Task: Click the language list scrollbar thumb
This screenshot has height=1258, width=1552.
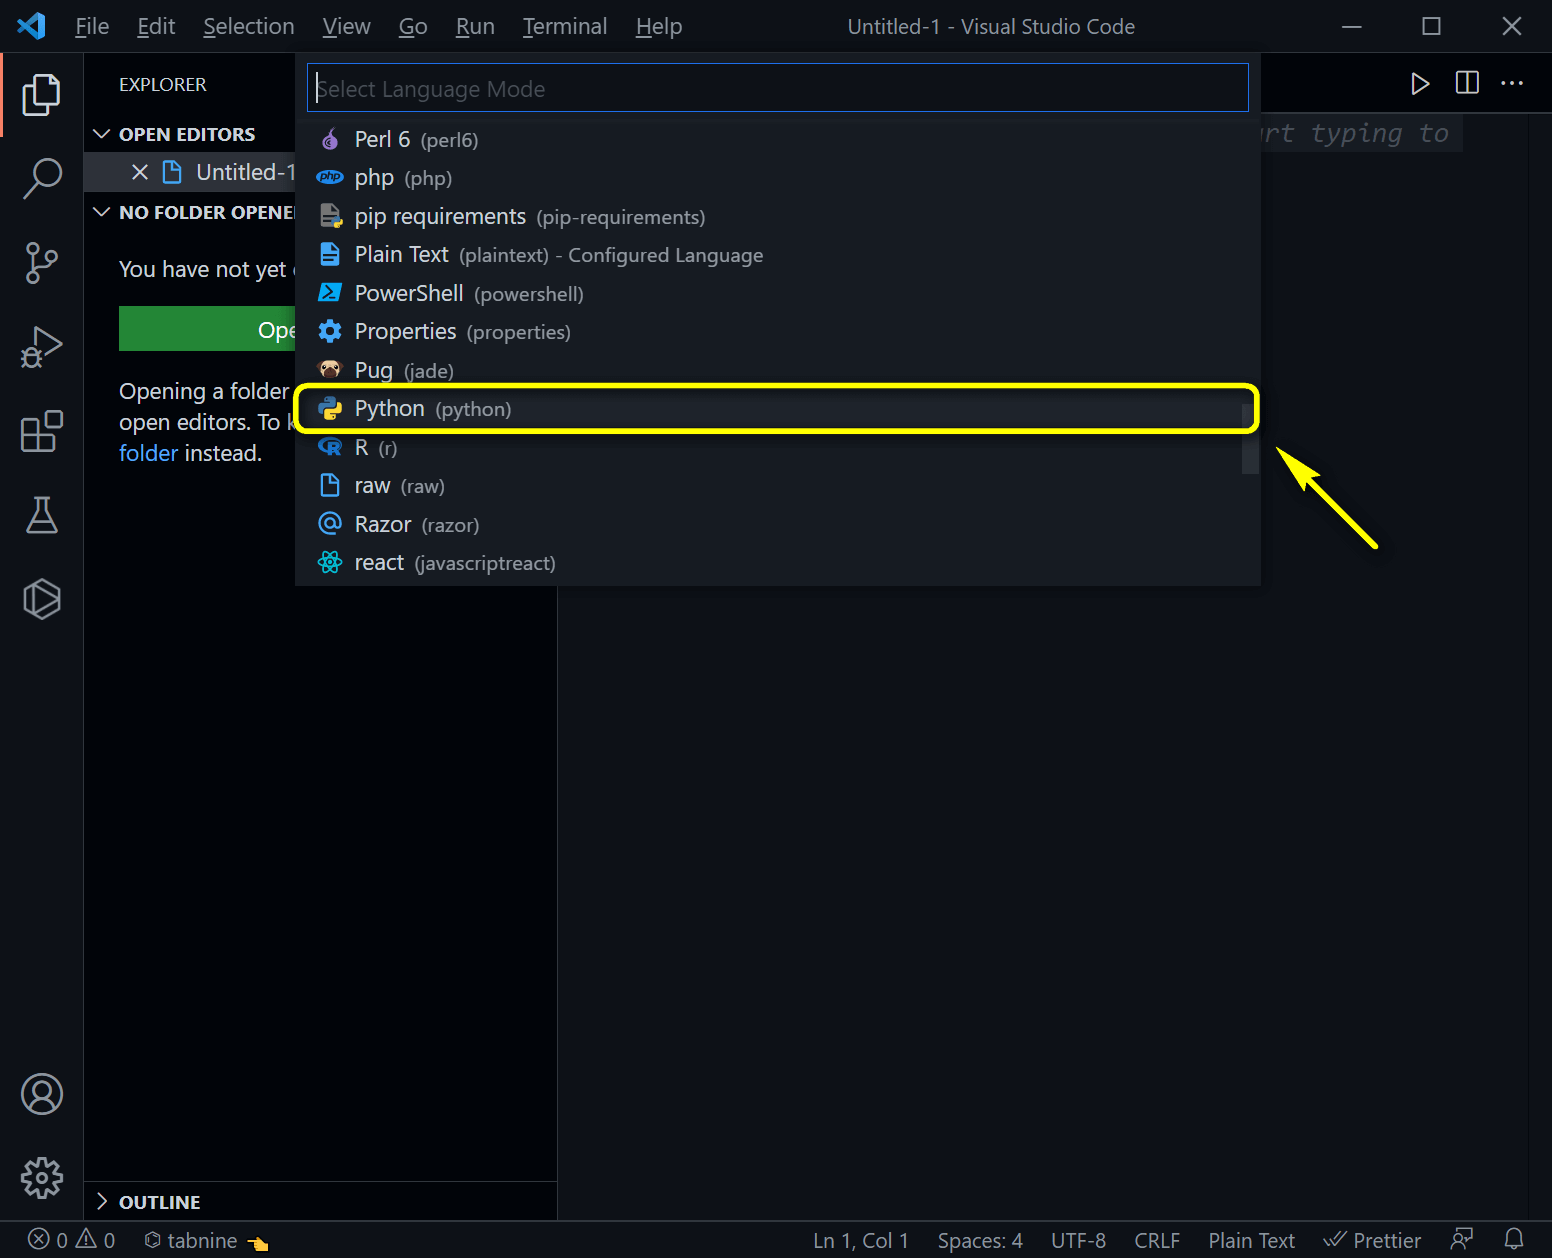Action: [1250, 439]
